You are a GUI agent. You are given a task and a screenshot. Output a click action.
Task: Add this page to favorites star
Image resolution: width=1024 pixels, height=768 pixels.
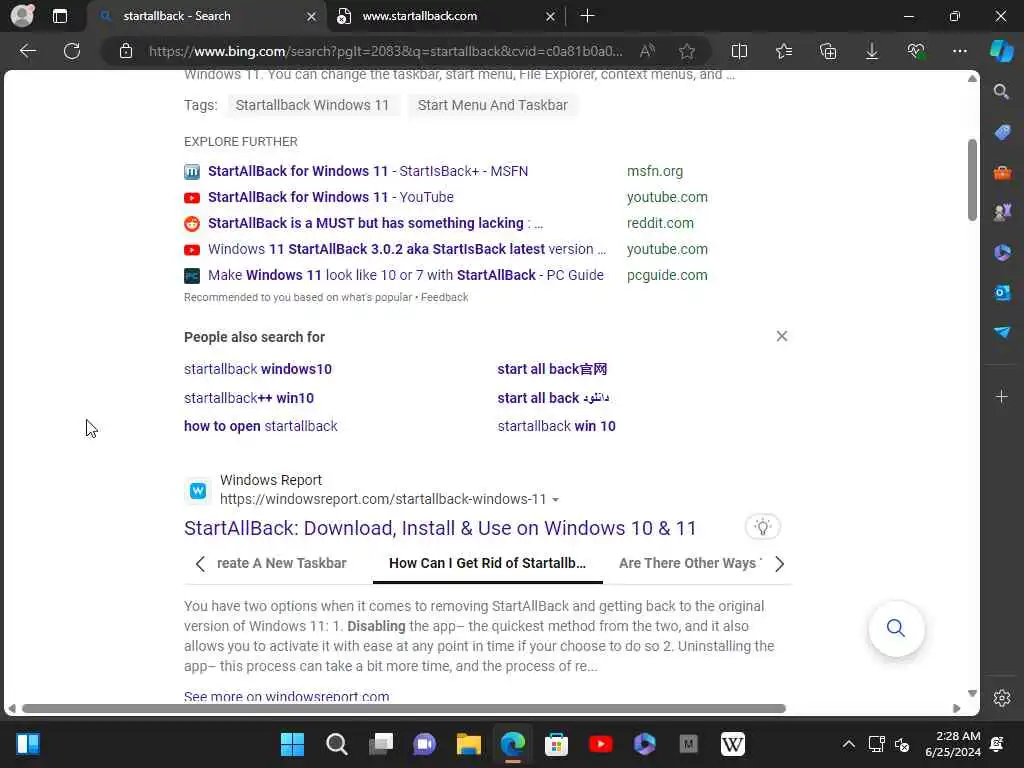686,51
